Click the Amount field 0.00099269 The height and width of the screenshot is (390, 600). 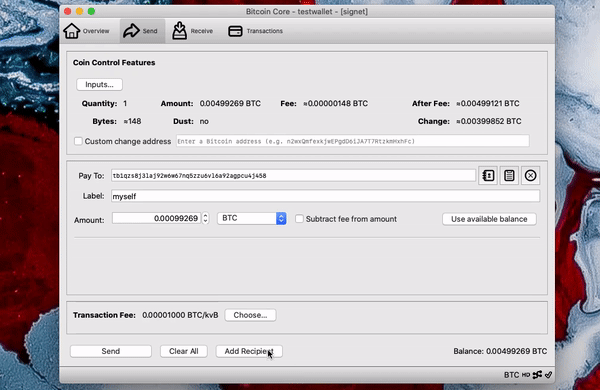pos(156,218)
